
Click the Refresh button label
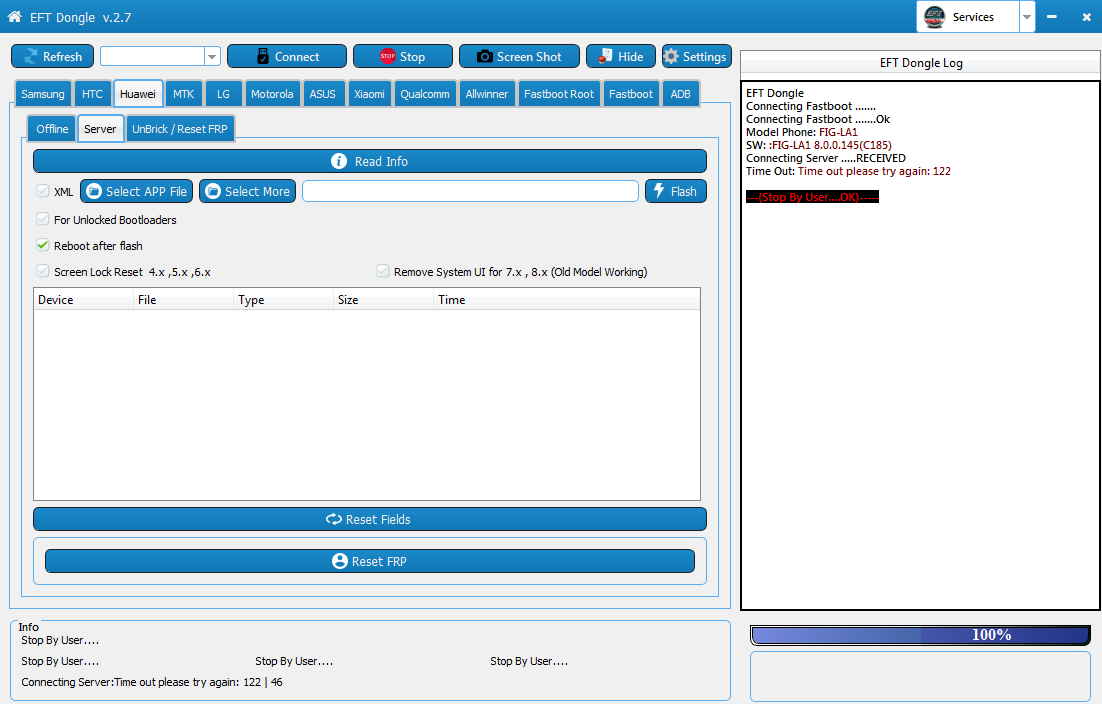[63, 57]
